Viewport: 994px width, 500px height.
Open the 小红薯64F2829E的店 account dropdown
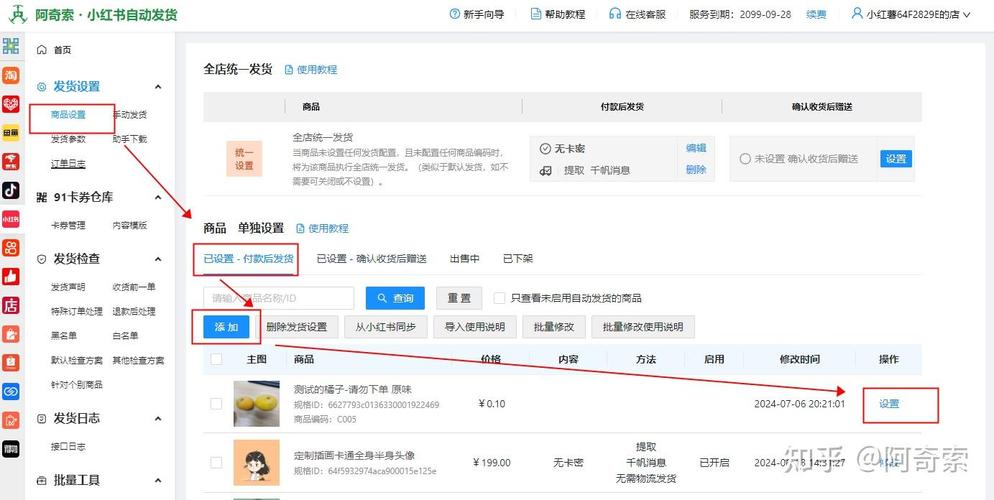pyautogui.click(x=911, y=15)
